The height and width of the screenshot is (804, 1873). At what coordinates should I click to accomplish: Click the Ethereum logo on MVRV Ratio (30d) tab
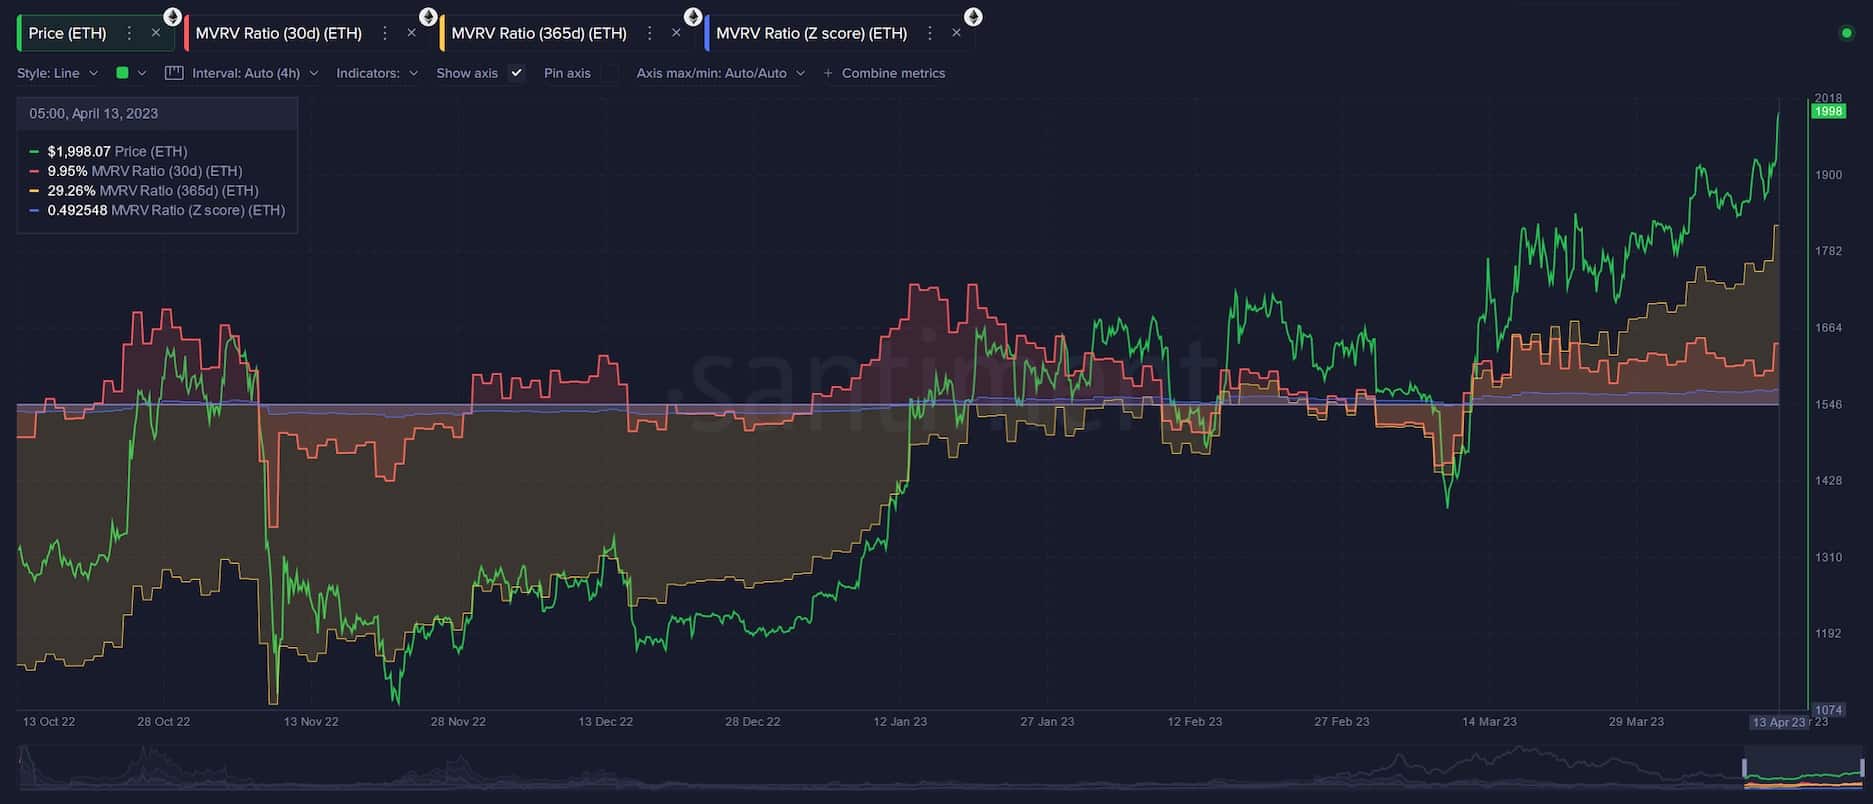point(428,16)
